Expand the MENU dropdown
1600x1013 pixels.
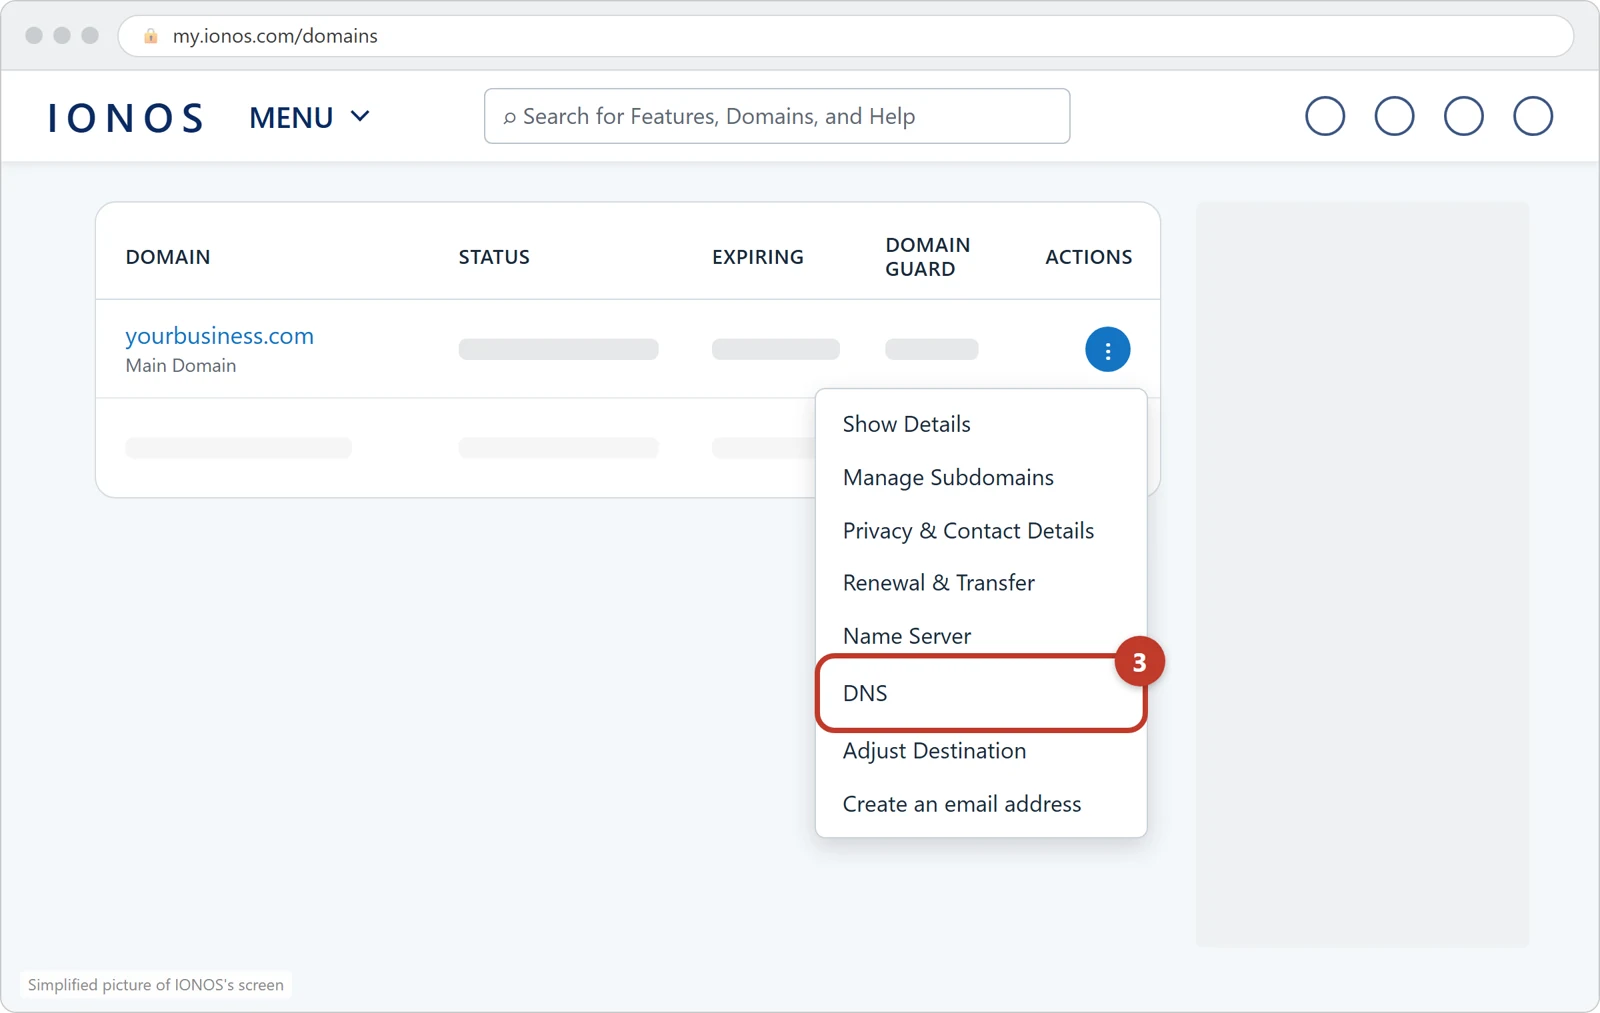point(310,117)
